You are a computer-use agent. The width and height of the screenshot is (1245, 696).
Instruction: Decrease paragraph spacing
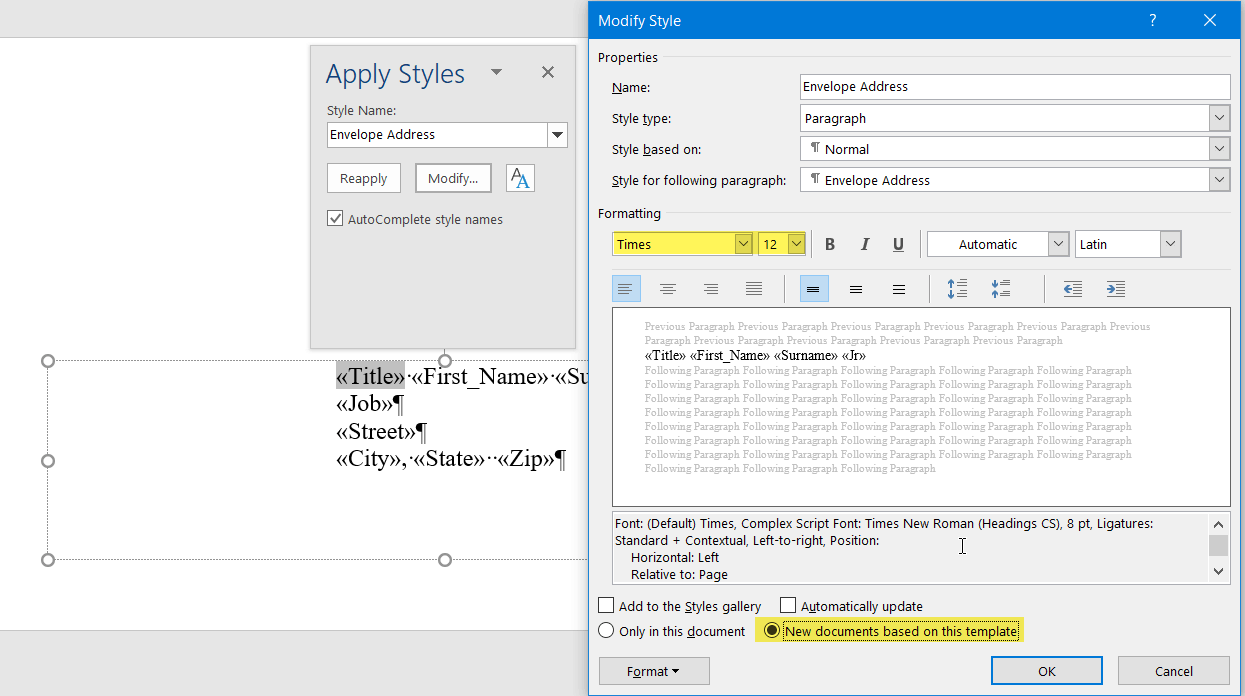pos(1000,289)
